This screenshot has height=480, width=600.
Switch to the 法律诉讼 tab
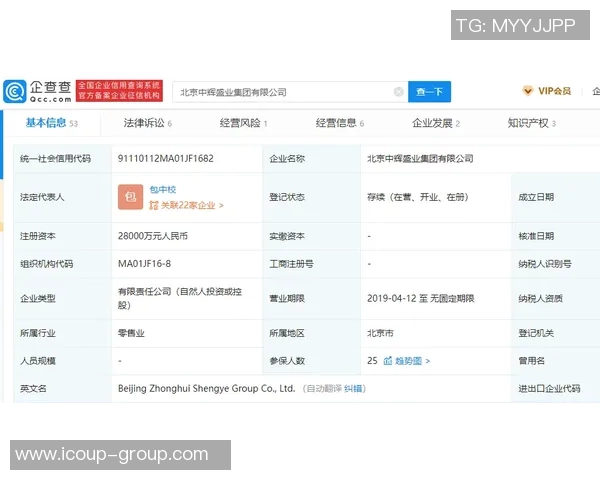click(148, 123)
